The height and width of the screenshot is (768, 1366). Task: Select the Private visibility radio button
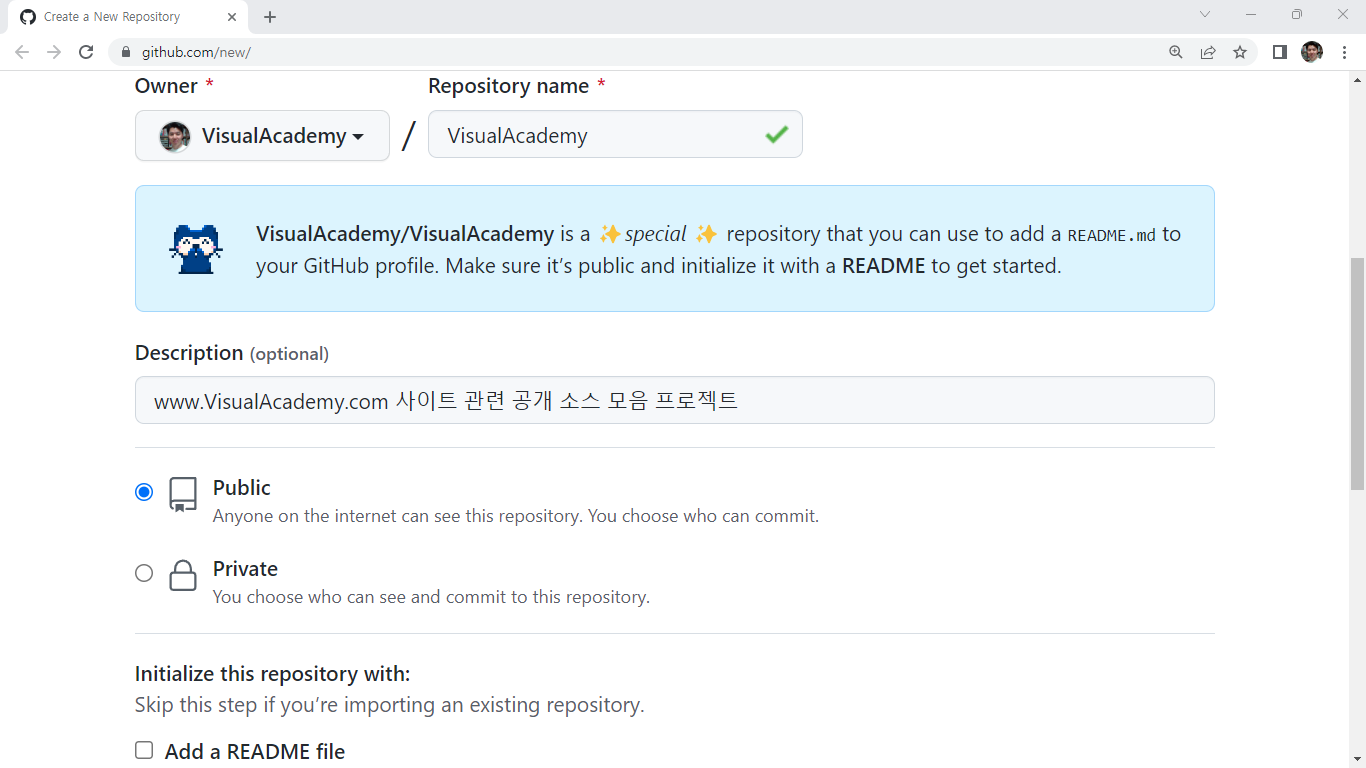[144, 573]
